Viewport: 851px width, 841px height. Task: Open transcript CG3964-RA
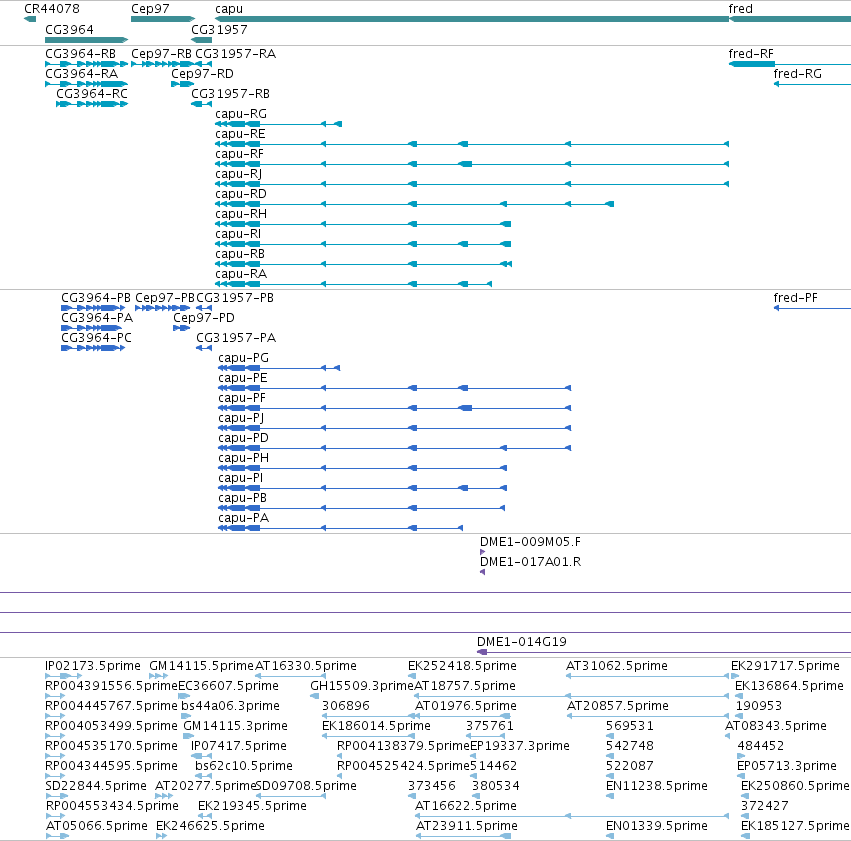pyautogui.click(x=81, y=74)
